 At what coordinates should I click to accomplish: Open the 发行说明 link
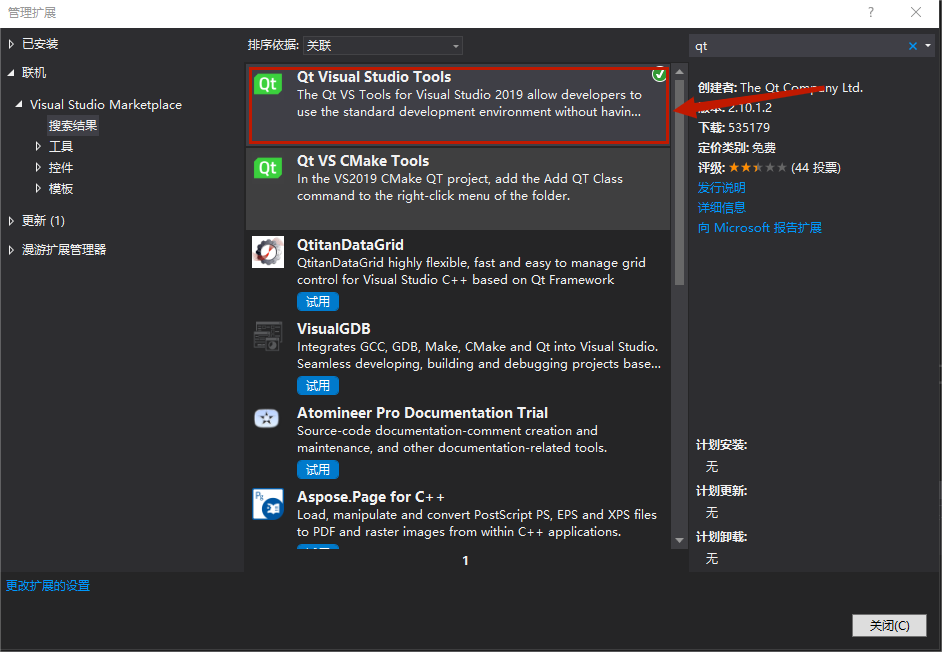[721, 187]
